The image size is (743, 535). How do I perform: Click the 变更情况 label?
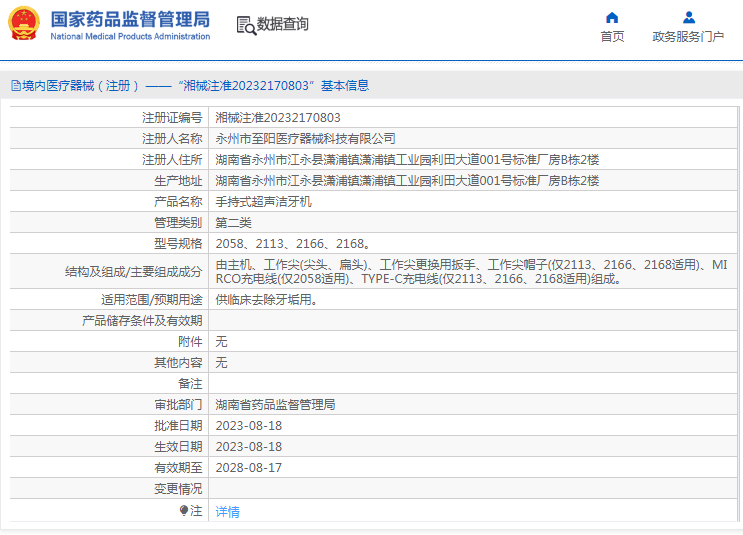click(x=178, y=489)
